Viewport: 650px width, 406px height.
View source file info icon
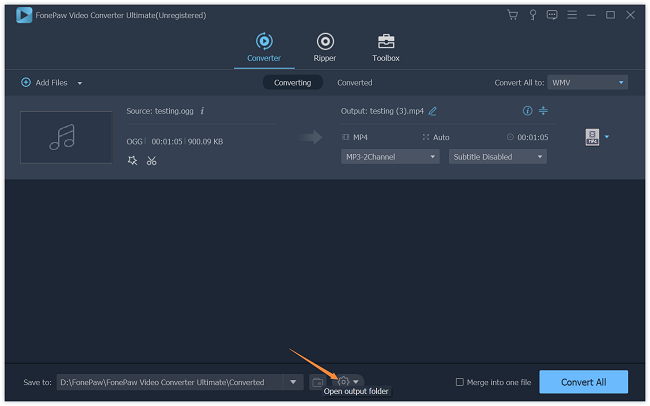point(202,111)
